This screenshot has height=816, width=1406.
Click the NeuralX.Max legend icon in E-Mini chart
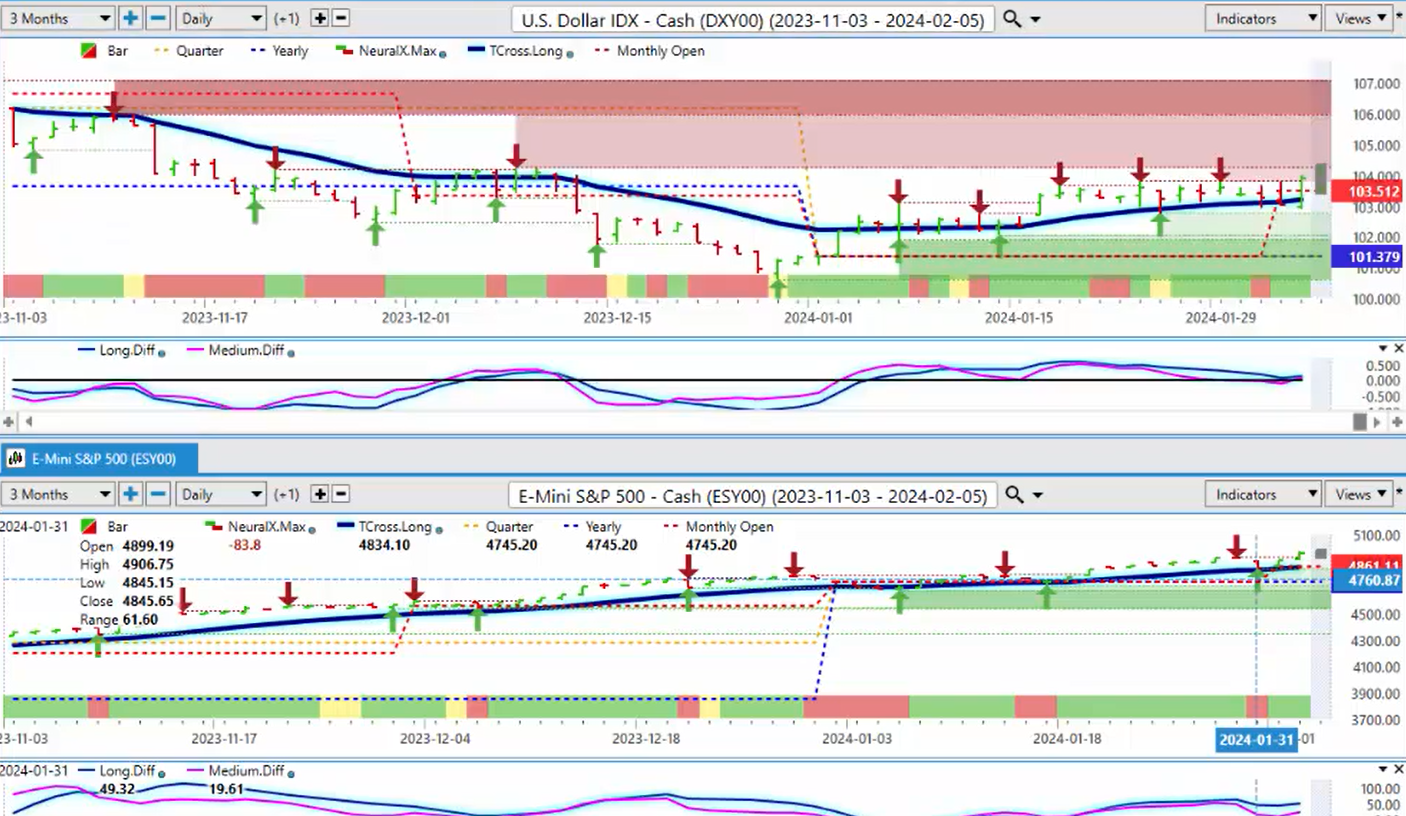coord(213,526)
